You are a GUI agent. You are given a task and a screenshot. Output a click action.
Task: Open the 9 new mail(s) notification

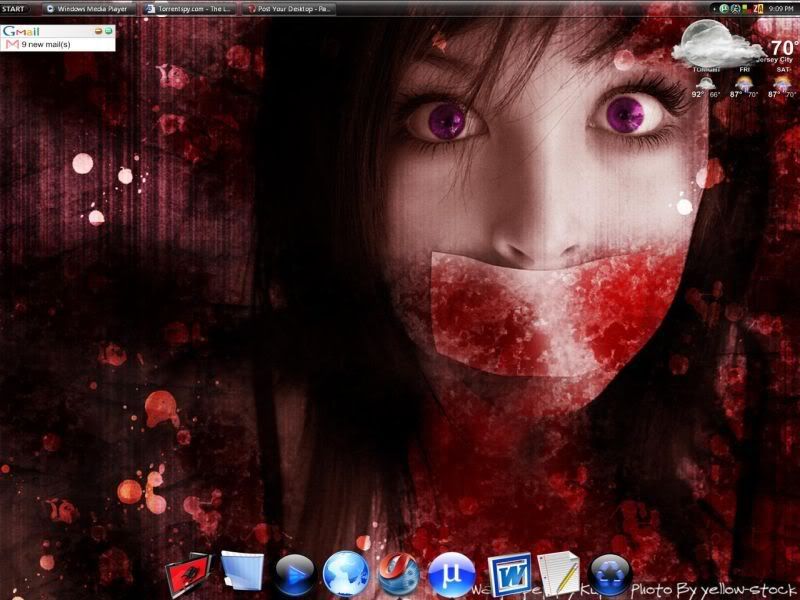point(46,44)
